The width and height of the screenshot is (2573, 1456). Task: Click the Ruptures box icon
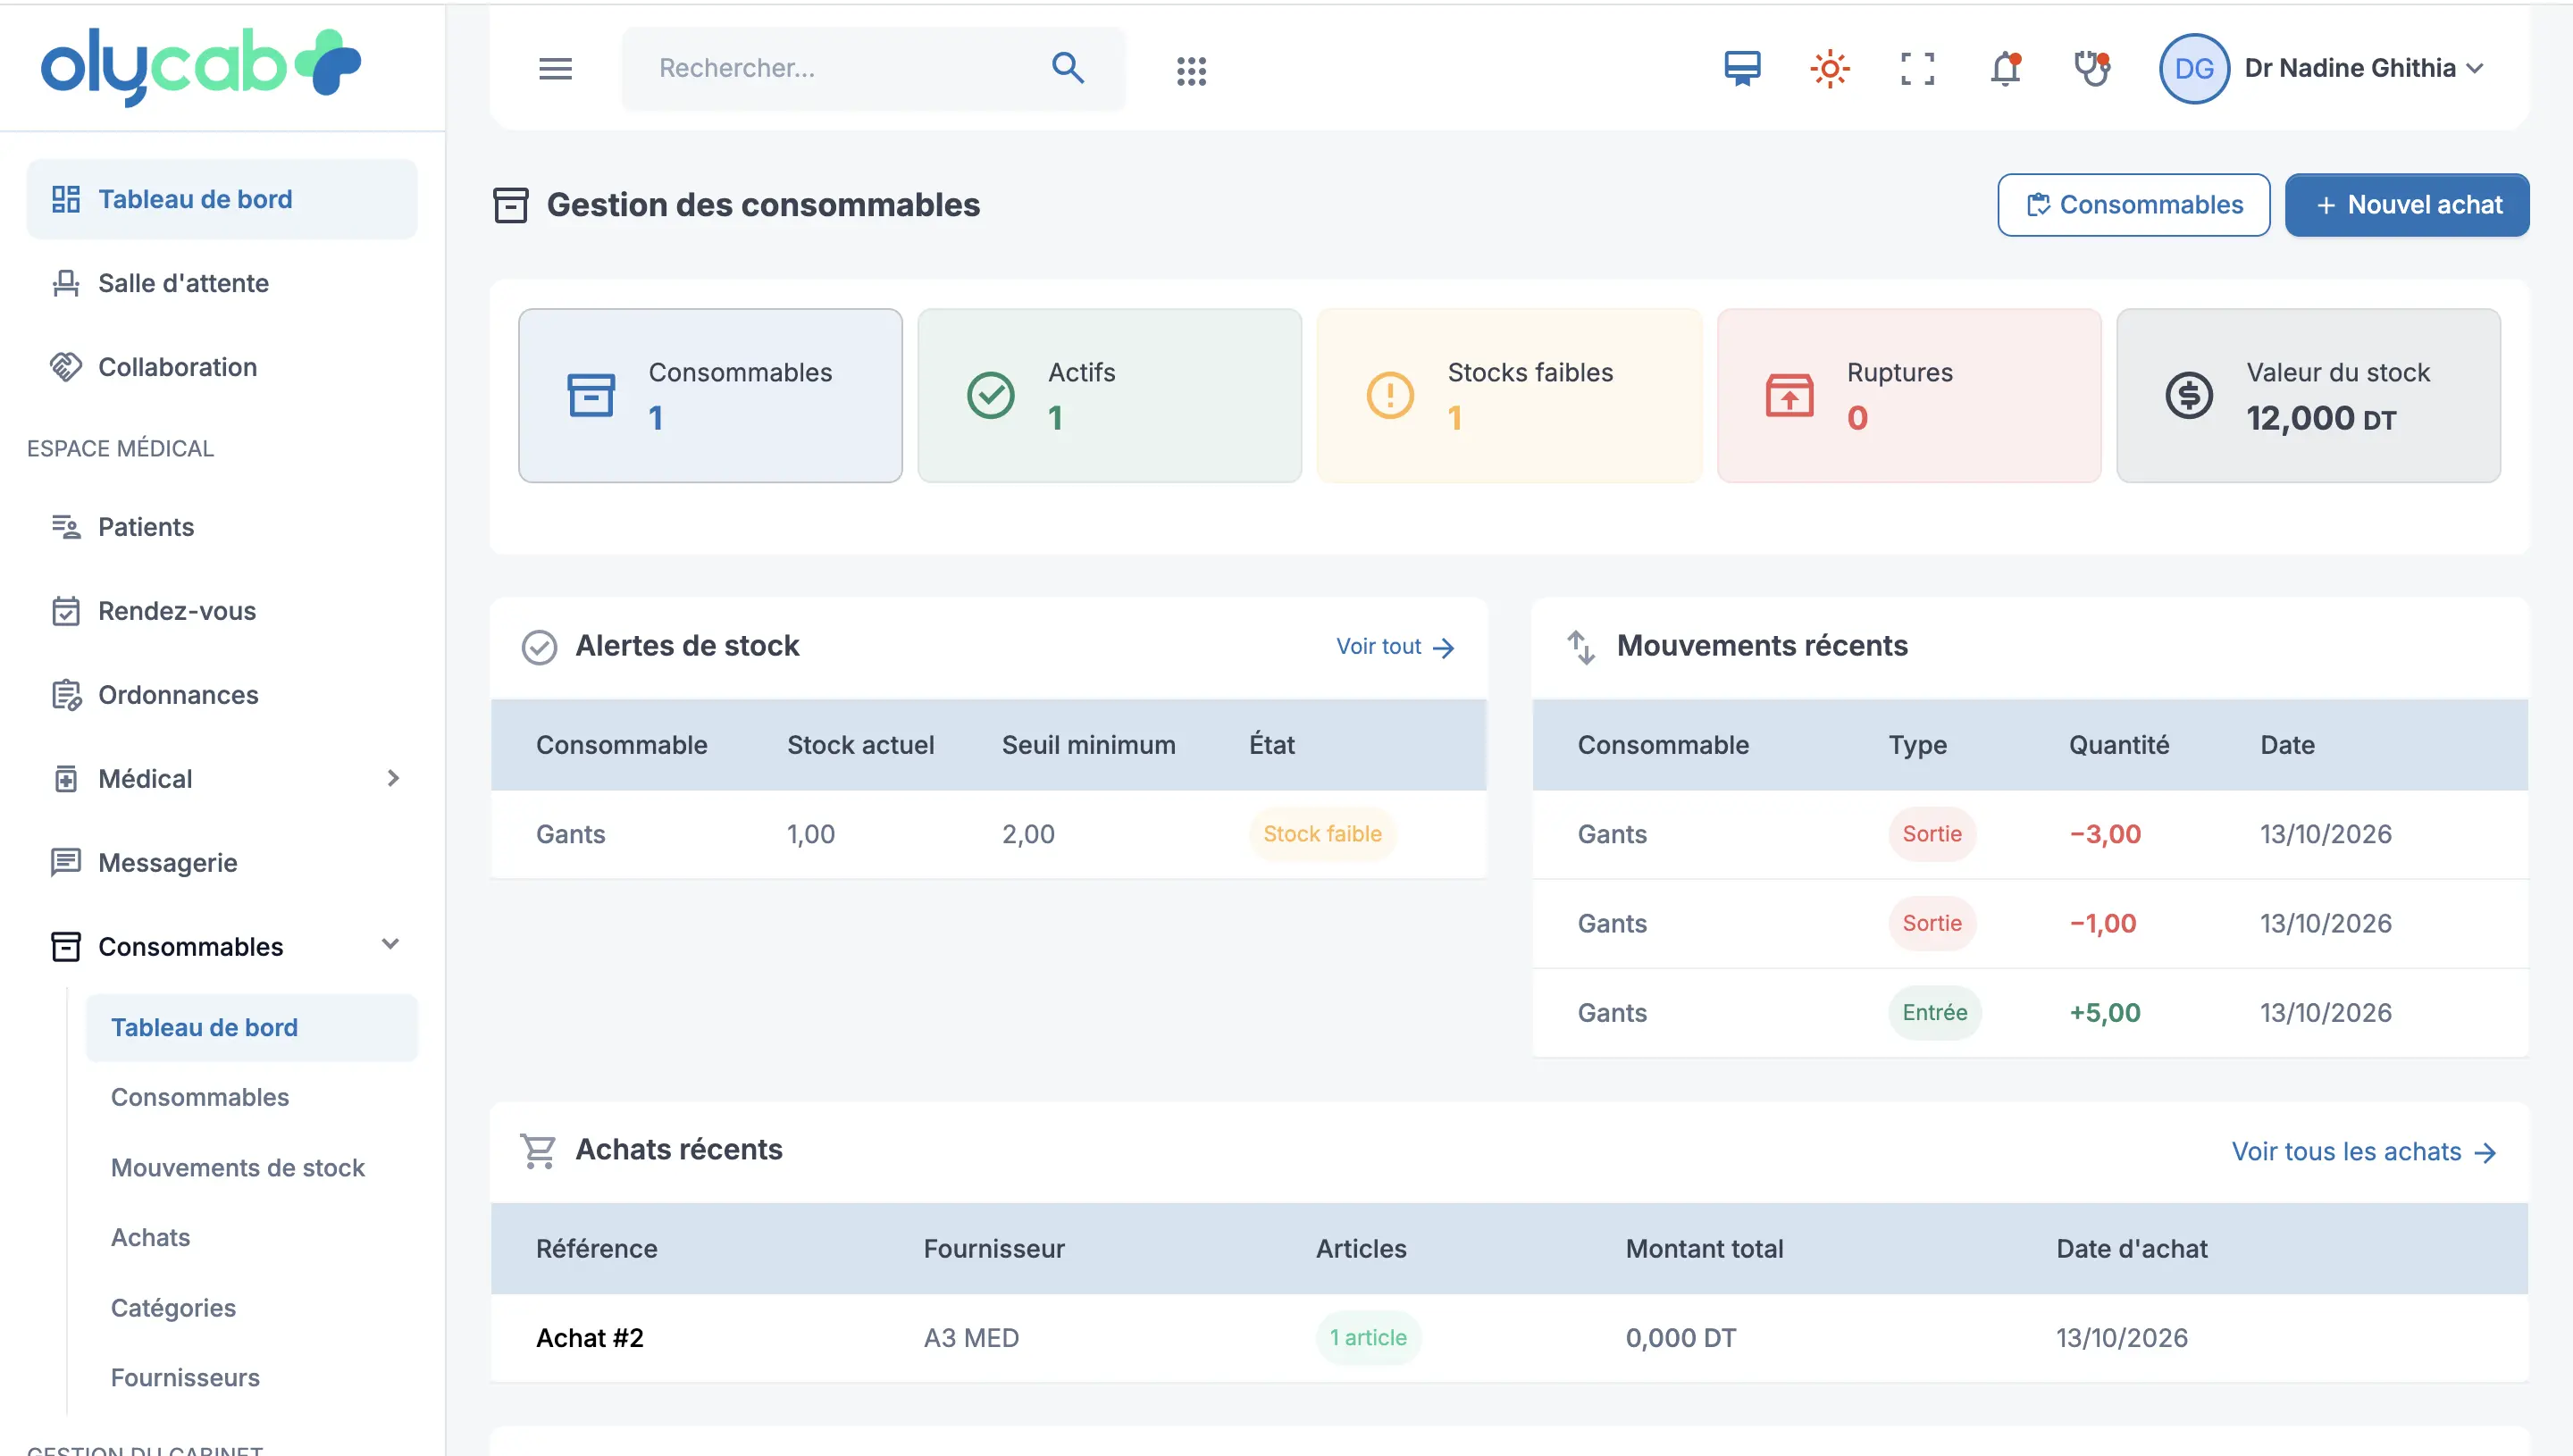click(x=1789, y=395)
